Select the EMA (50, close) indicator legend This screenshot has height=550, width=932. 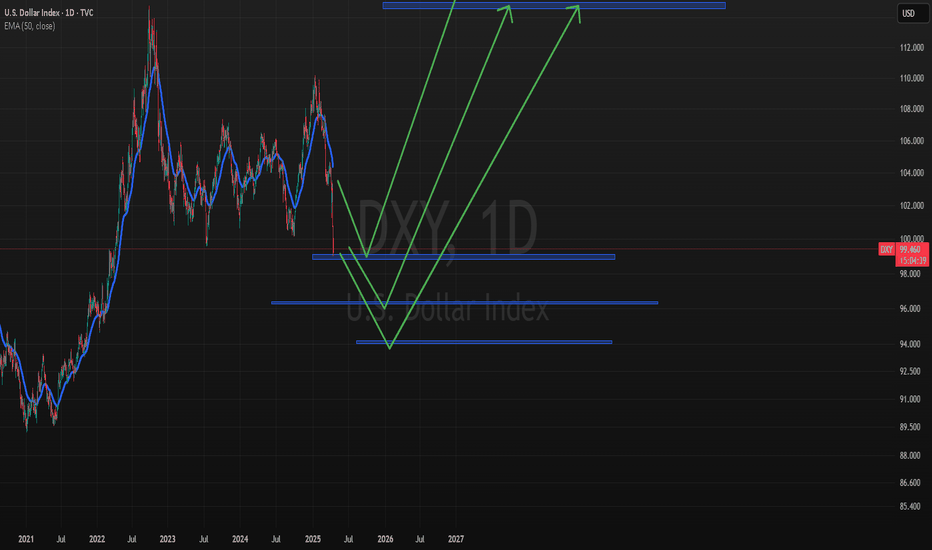click(30, 26)
